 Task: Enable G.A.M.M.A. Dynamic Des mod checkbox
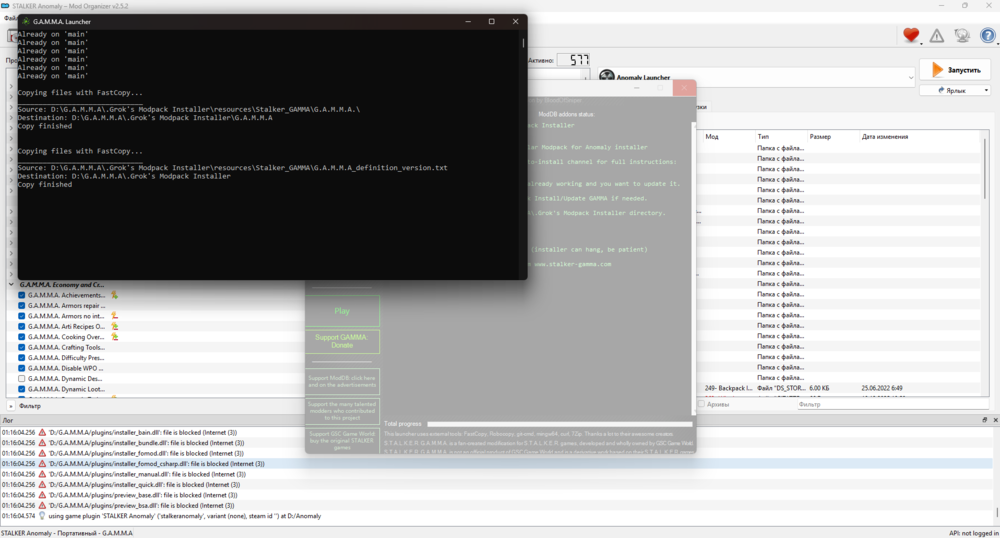coord(22,379)
